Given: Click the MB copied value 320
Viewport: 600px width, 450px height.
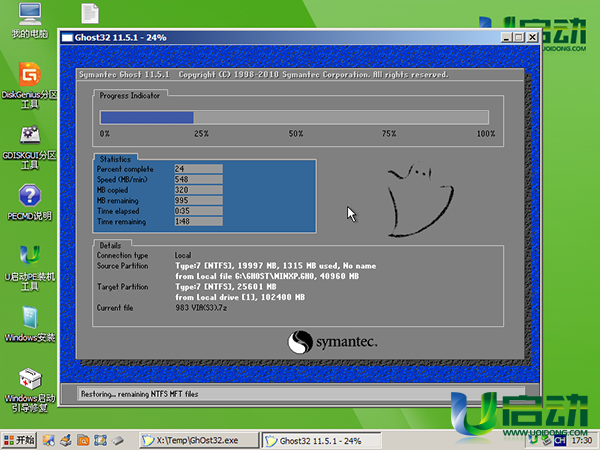Looking at the screenshot, I should point(199,190).
